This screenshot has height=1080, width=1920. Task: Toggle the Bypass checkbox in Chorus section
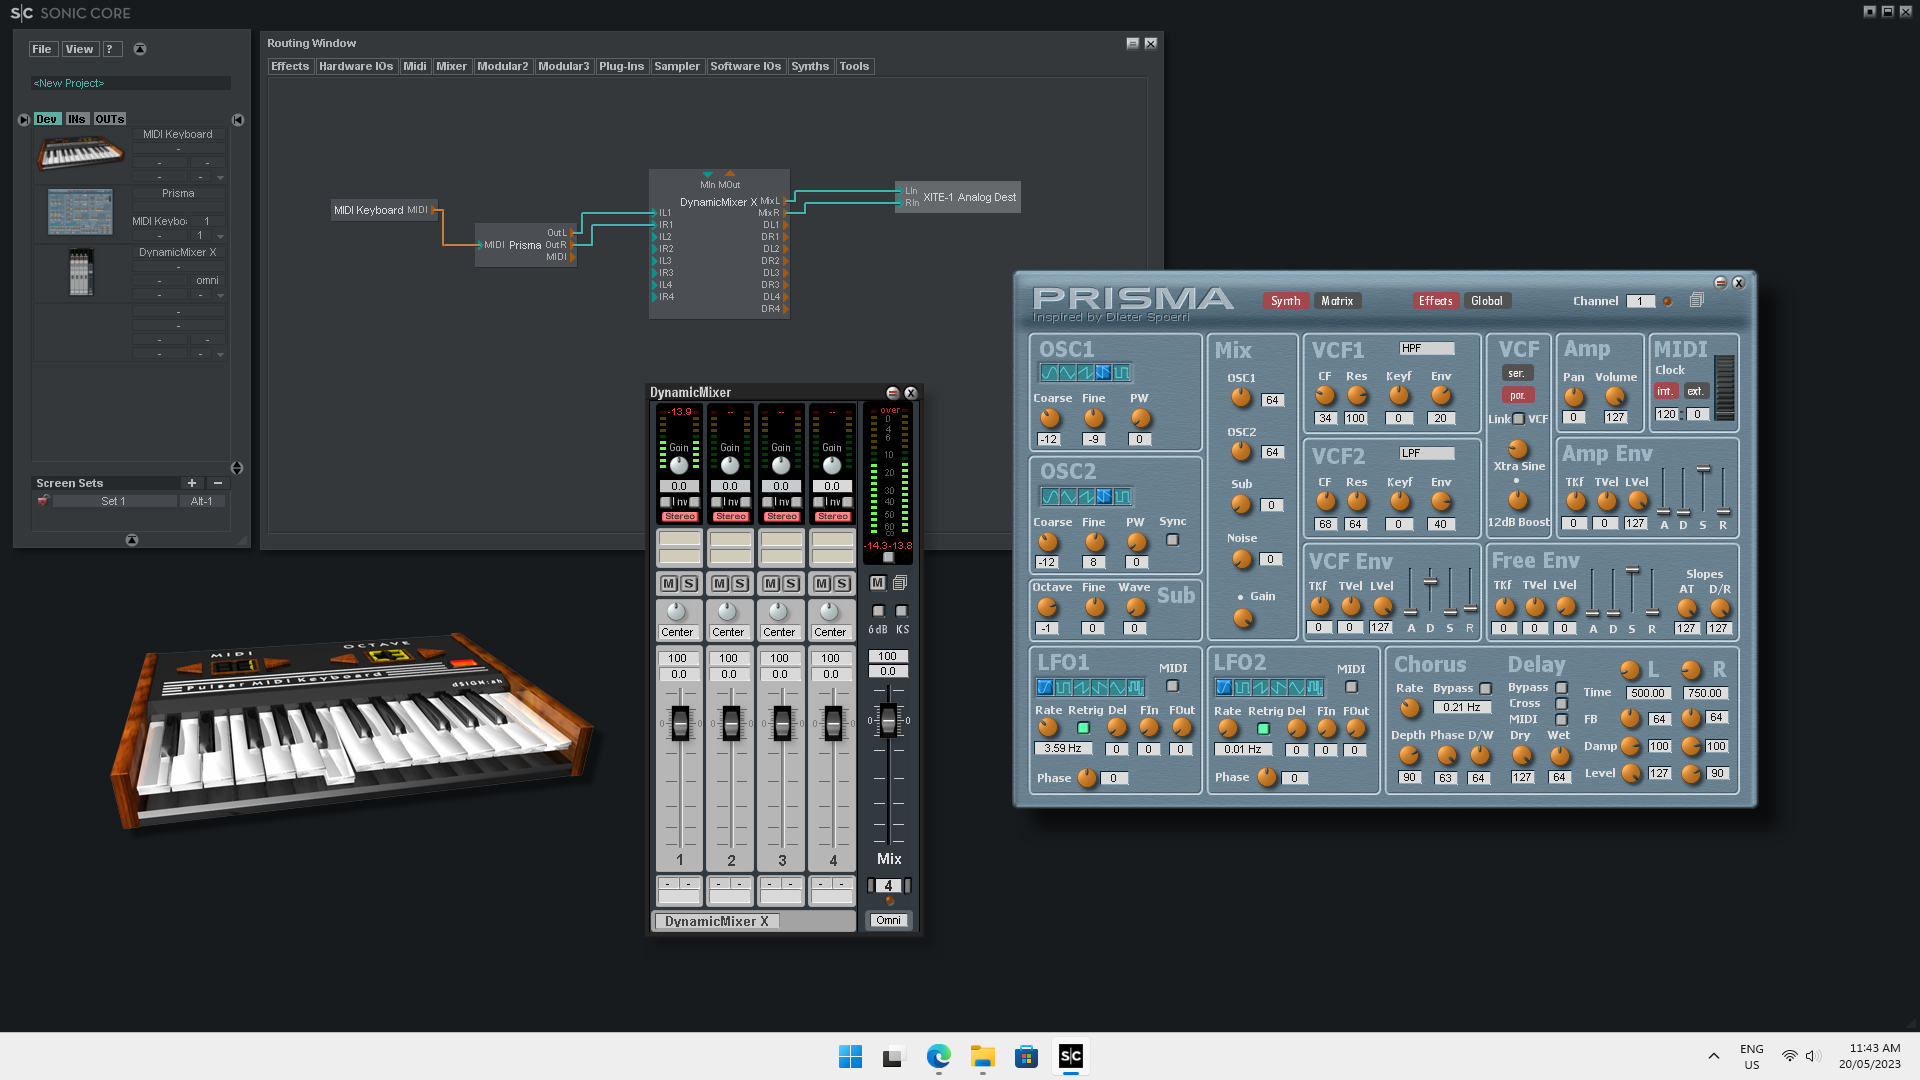pyautogui.click(x=1484, y=687)
